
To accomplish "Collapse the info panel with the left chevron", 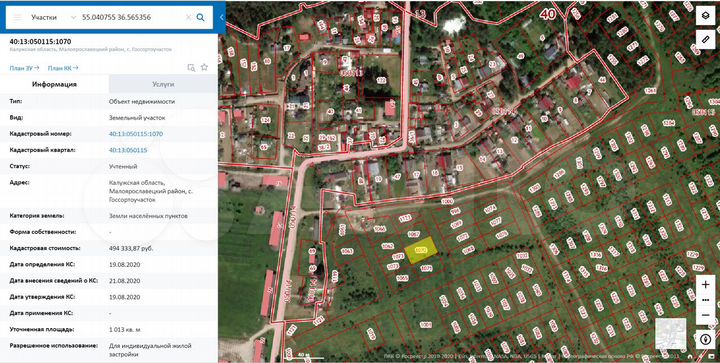I will point(221,17).
